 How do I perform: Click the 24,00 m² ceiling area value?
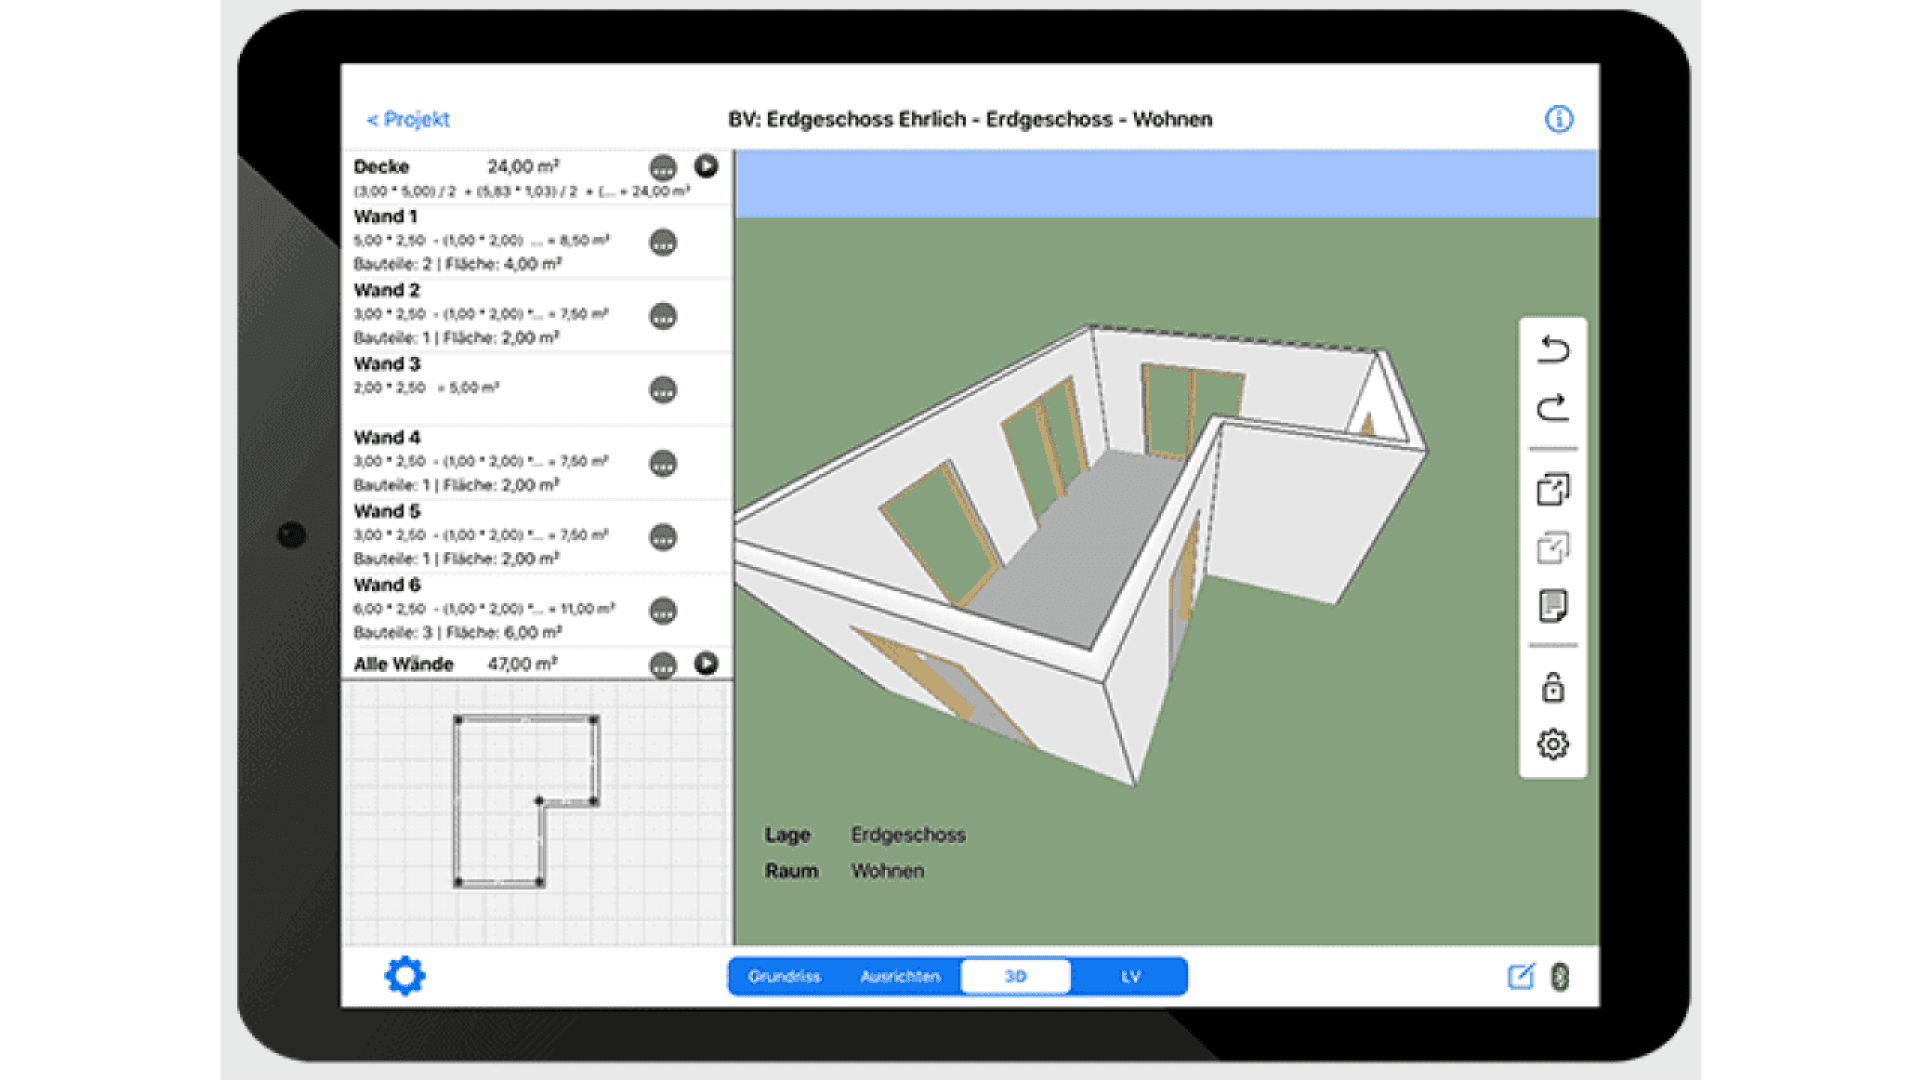(523, 167)
